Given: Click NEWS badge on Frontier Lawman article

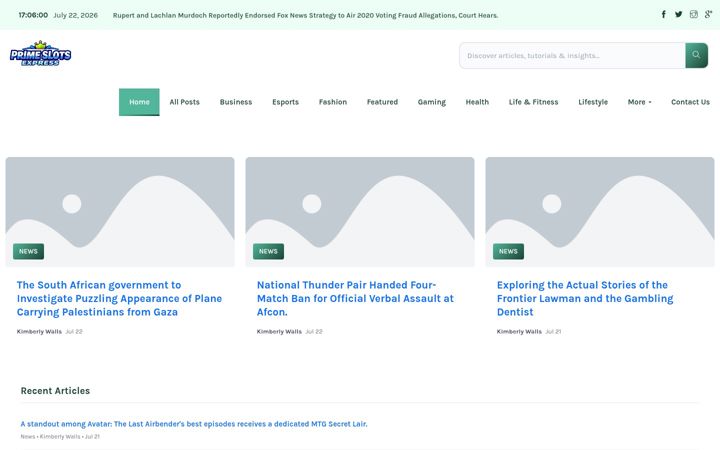Looking at the screenshot, I should 508,251.
